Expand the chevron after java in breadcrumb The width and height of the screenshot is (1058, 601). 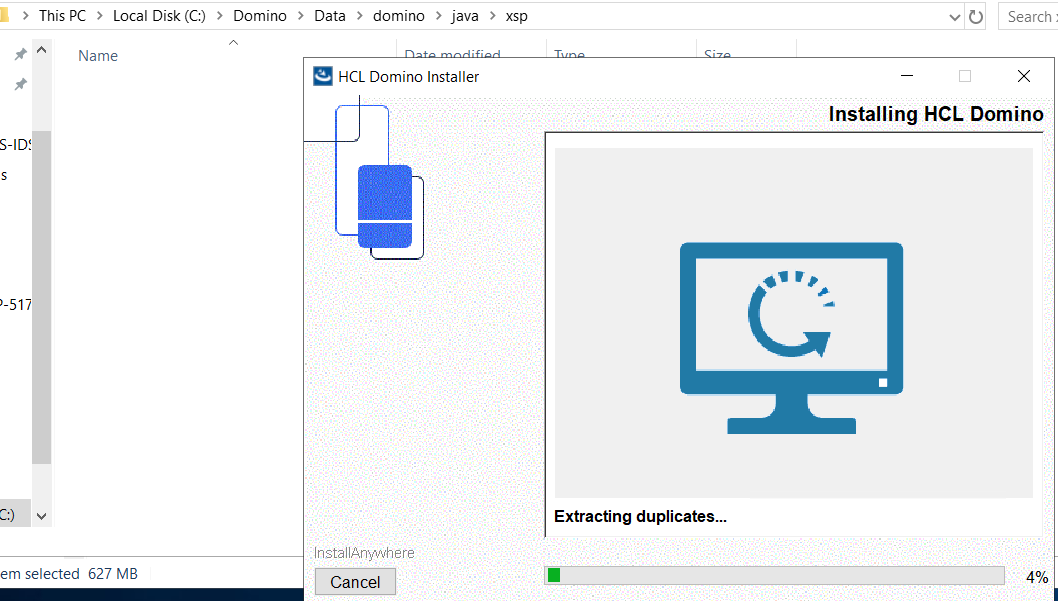click(x=493, y=17)
